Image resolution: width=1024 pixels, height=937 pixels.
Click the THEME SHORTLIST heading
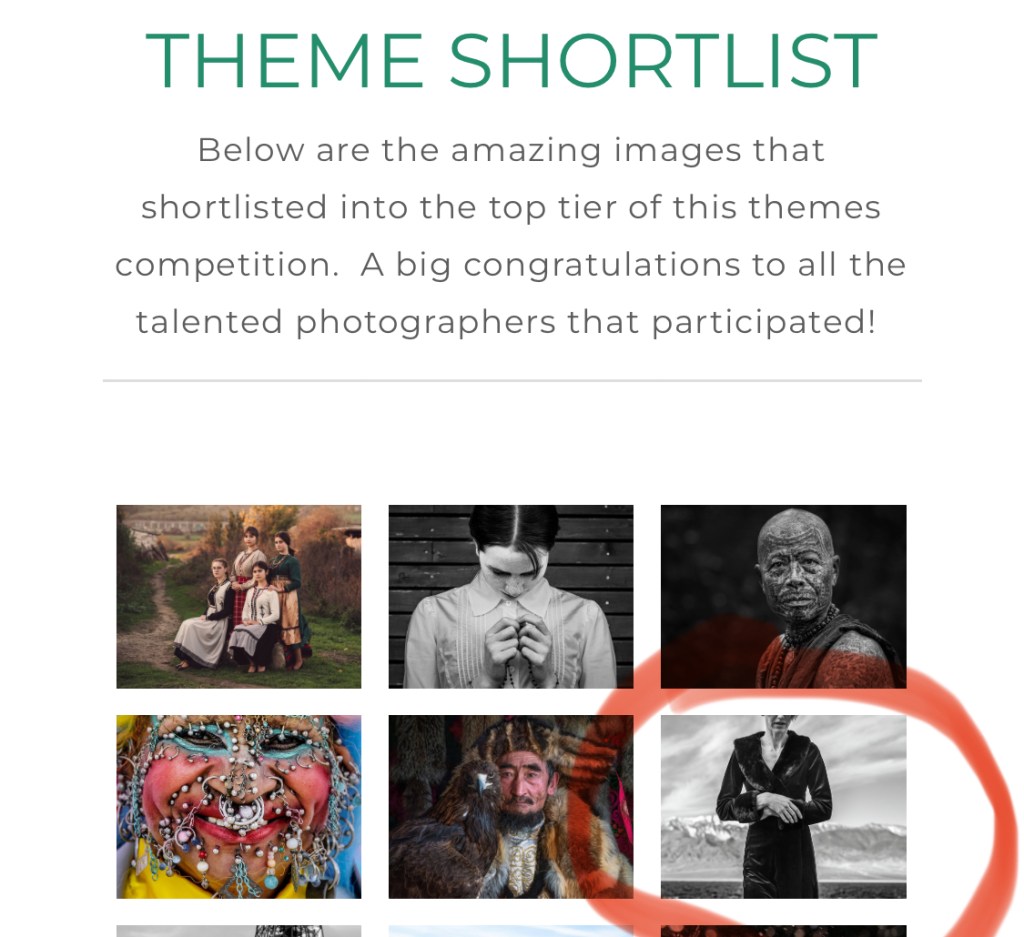point(511,60)
